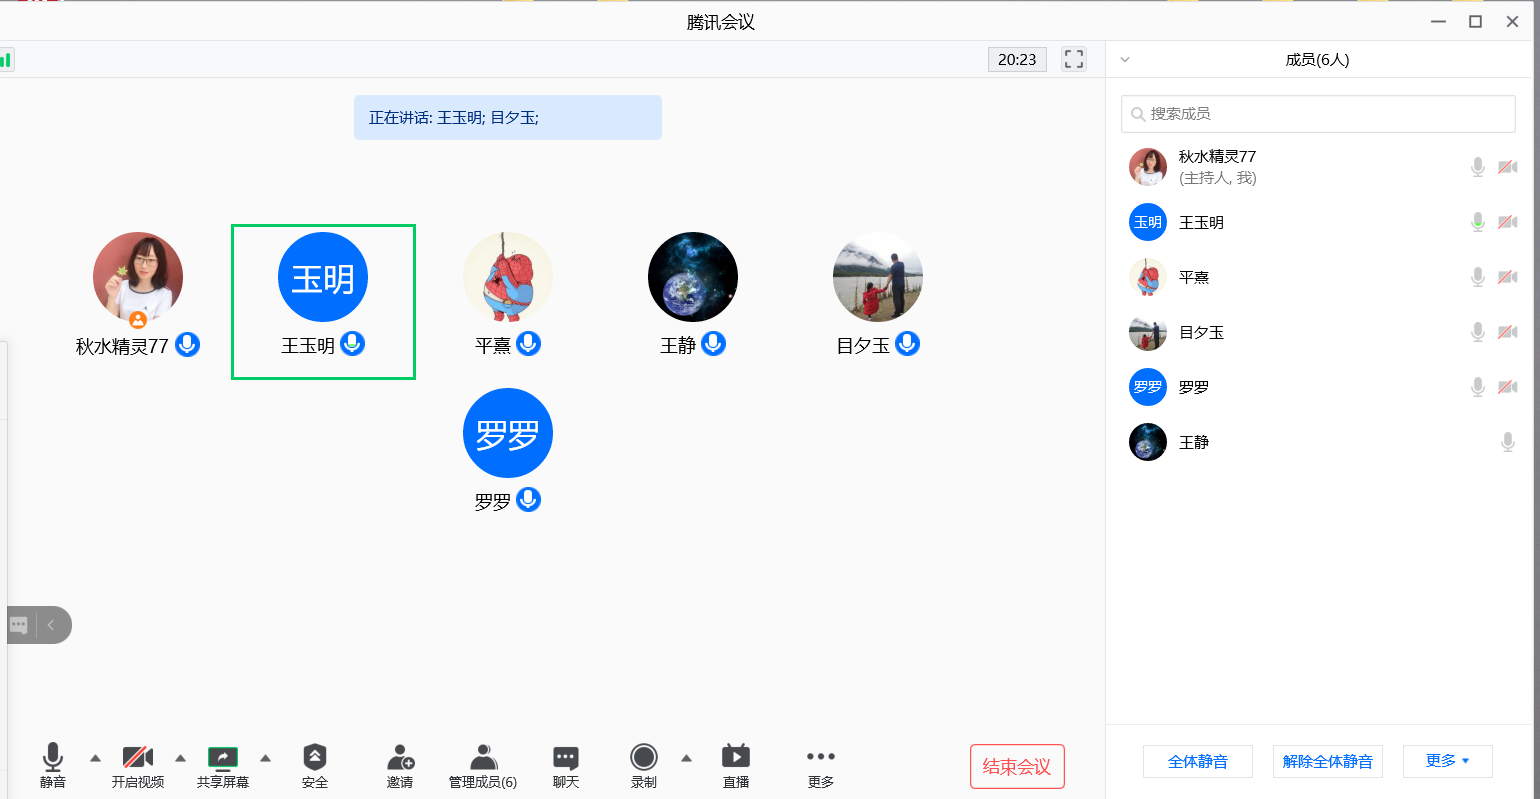1540x799 pixels.
Task: Expand share options arrow beside 共享屏幕
Action: coord(265,758)
